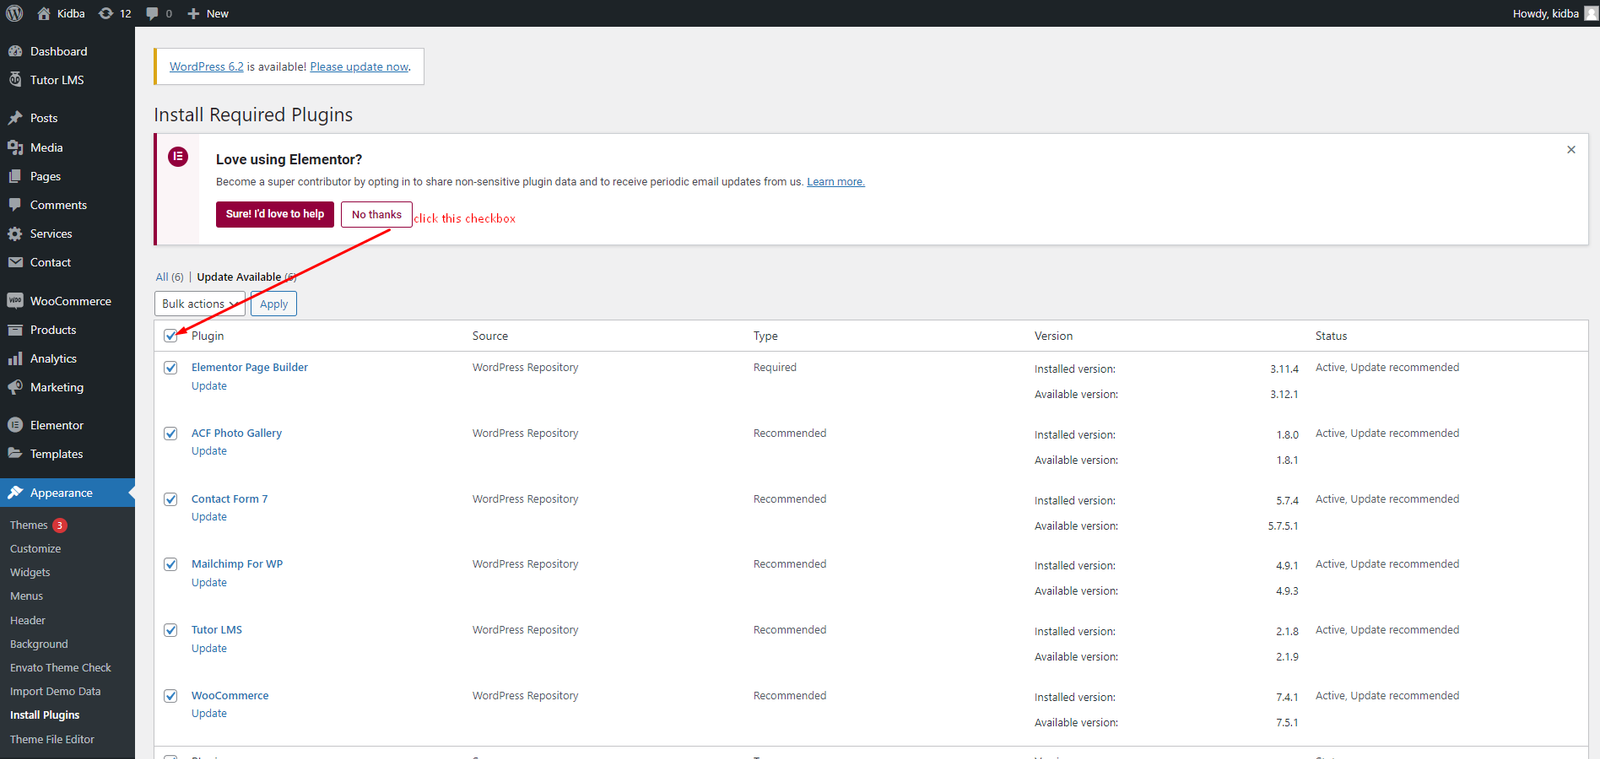Viewport: 1600px width, 759px height.
Task: Click the 'Please update now' link
Action: pyautogui.click(x=359, y=67)
